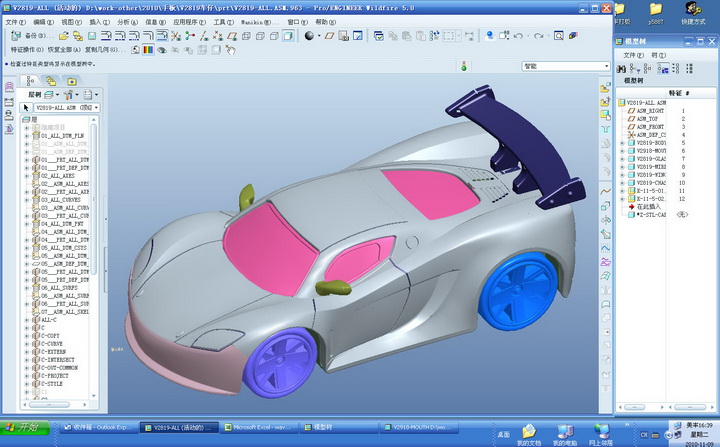Click the appearance sphere icon
Image resolution: width=720 pixels, height=447 pixels.
click(308, 36)
